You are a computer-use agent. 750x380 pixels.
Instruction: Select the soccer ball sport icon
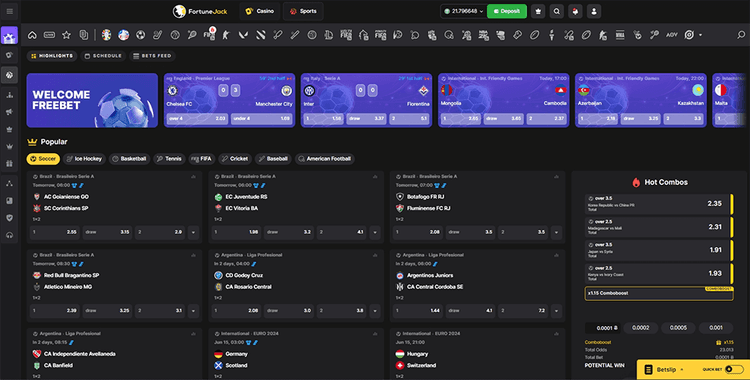click(141, 35)
